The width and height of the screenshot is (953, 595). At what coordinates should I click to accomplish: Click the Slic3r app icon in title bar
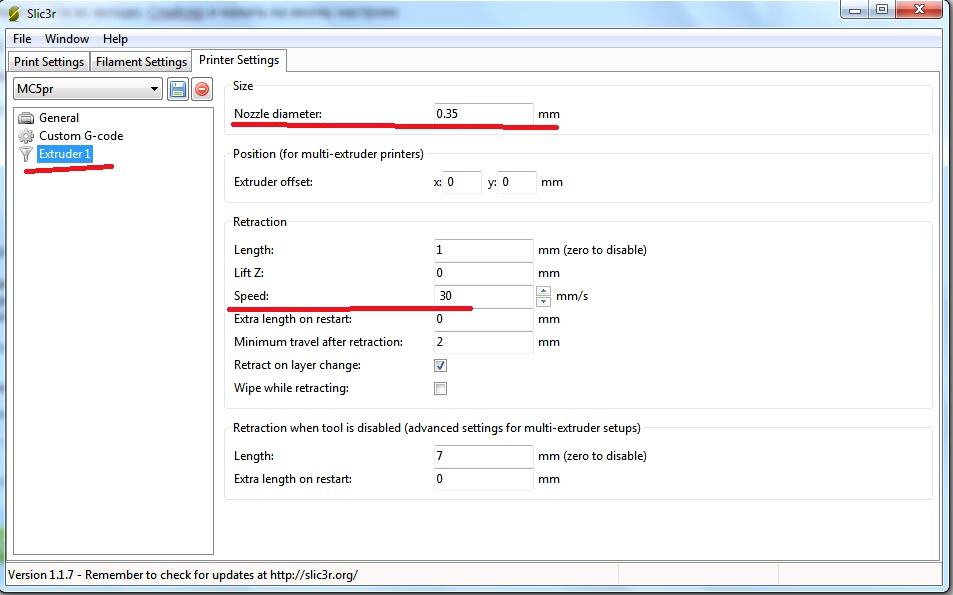coord(14,13)
